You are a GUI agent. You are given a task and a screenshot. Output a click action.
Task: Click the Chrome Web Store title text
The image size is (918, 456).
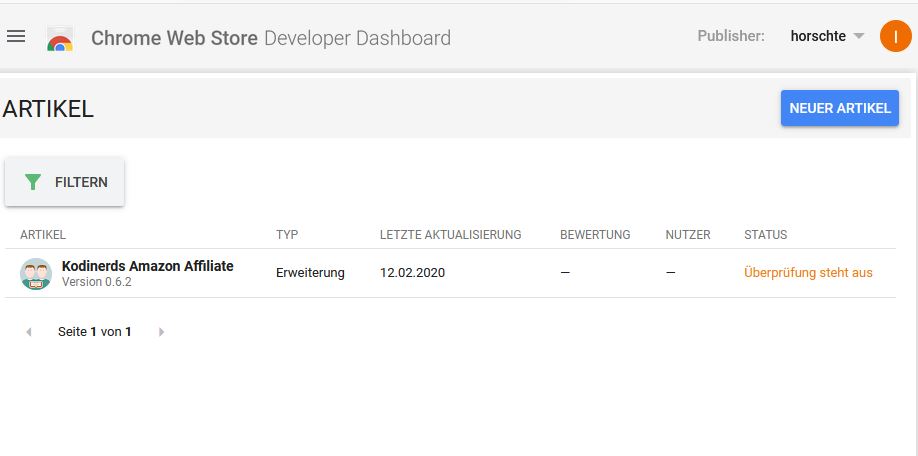[x=174, y=38]
